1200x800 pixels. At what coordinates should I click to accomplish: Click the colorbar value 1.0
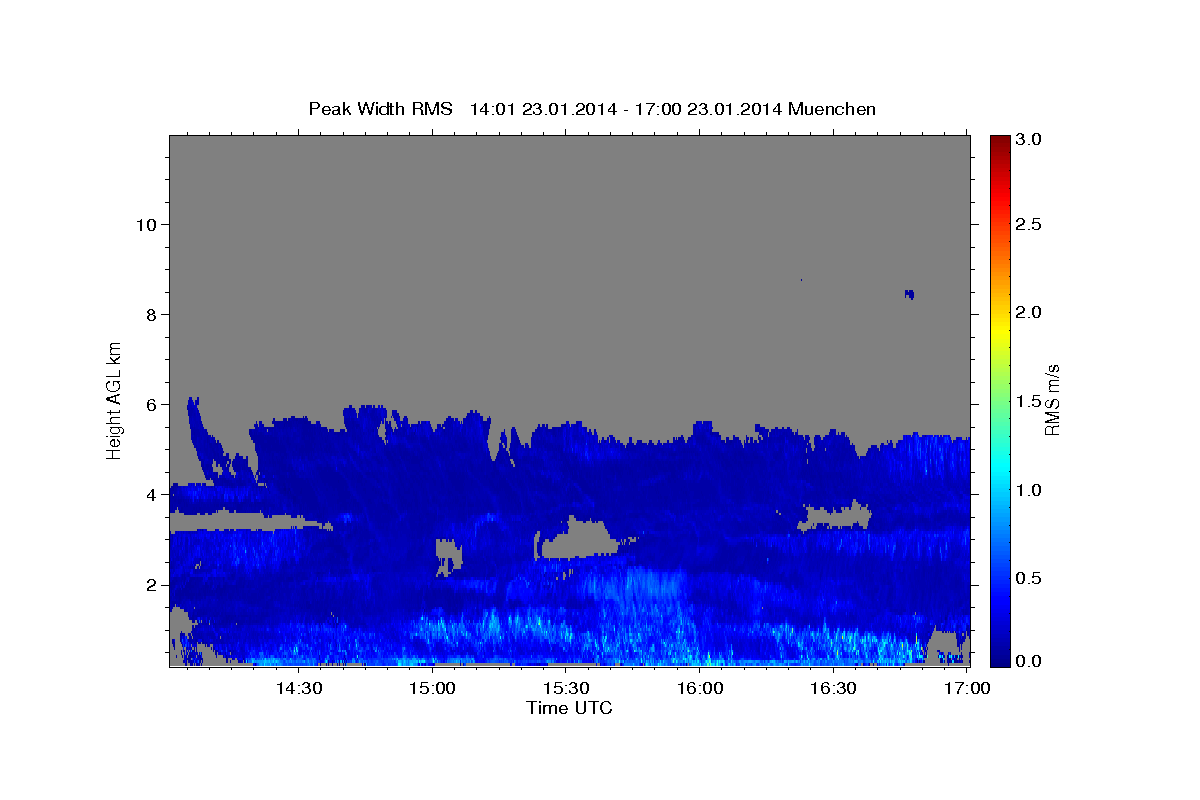1029,490
